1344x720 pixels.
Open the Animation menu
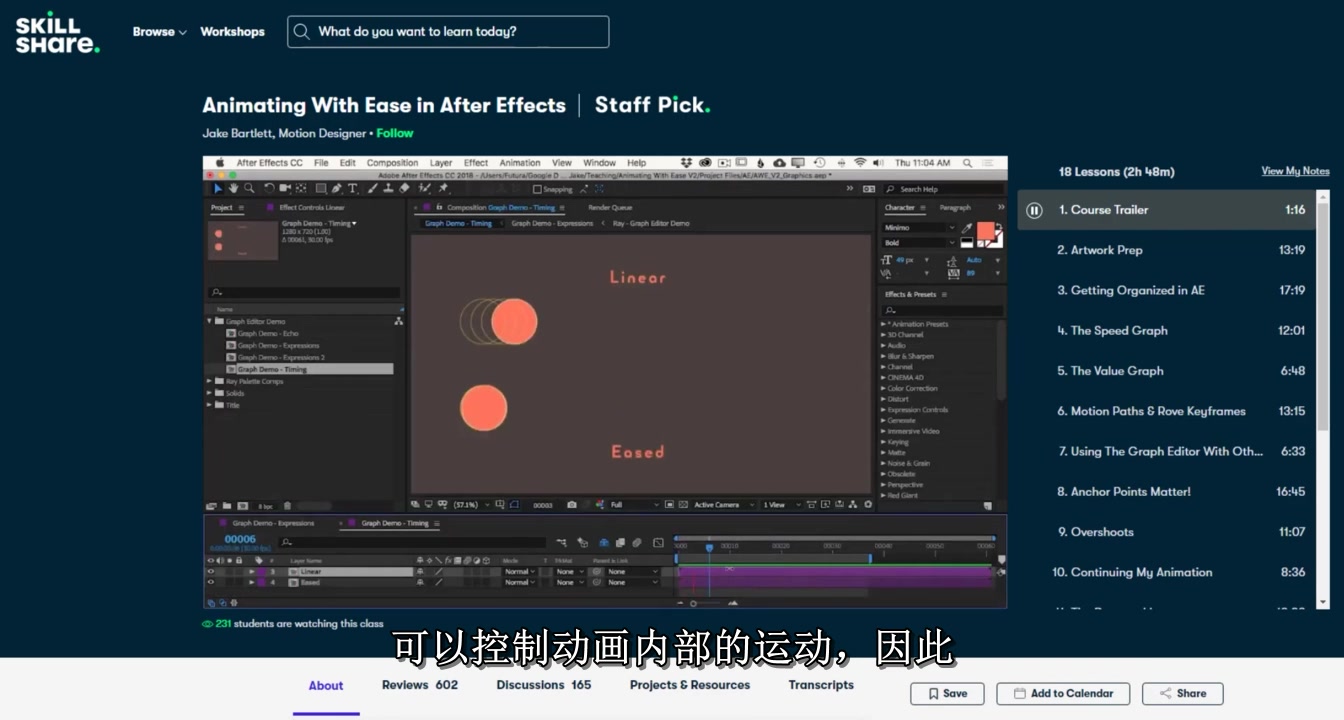519,163
